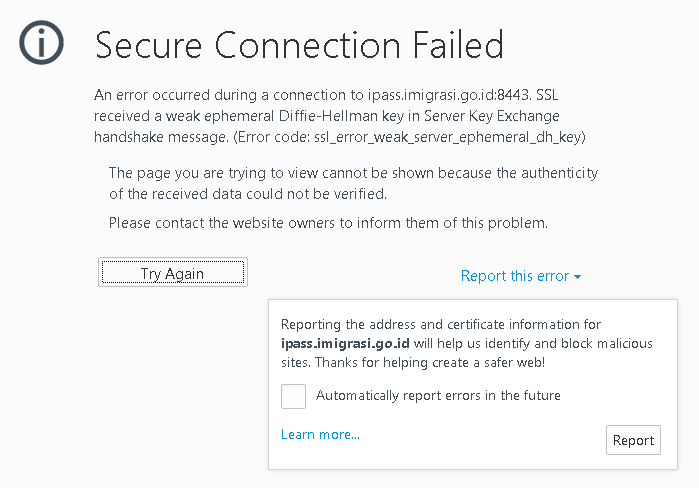The height and width of the screenshot is (488, 699).
Task: Click the 'Please contact the website owners' sentence
Action: [328, 223]
